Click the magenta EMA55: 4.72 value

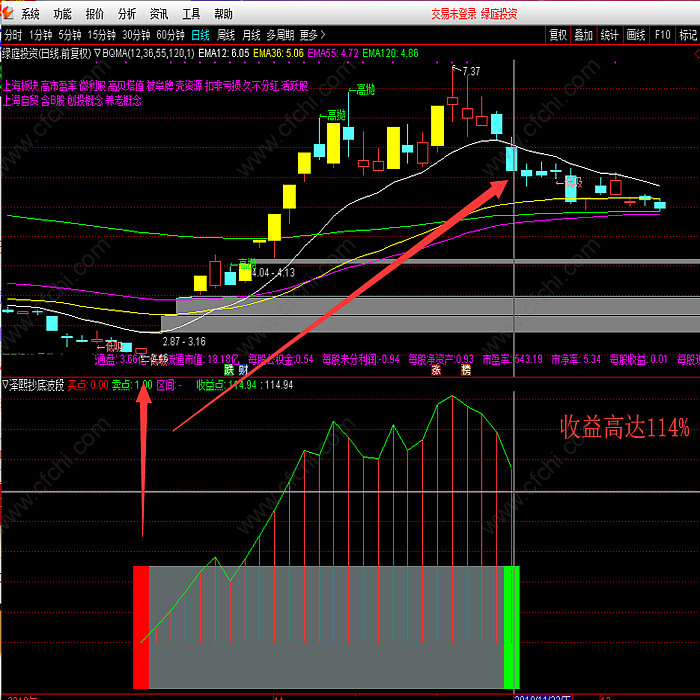(333, 54)
